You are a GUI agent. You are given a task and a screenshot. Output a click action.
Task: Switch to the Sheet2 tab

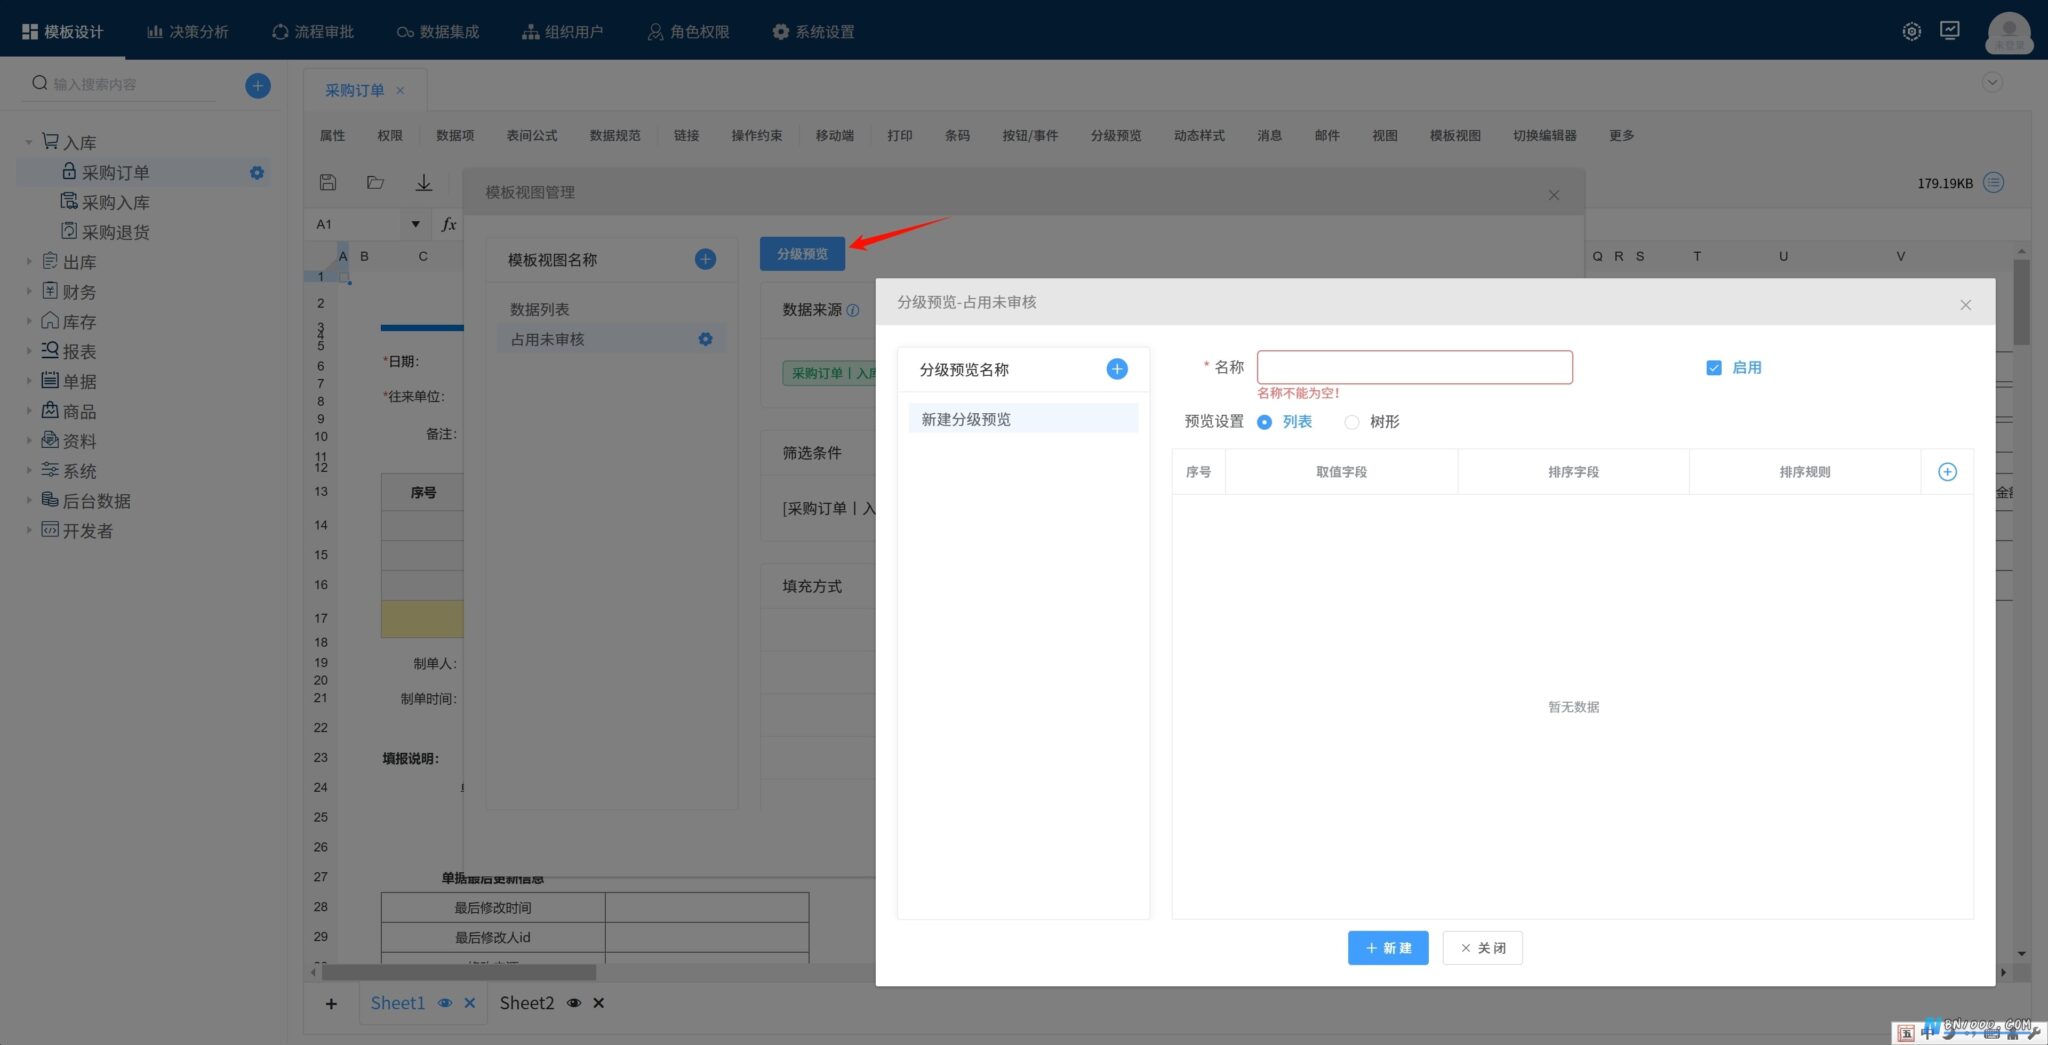pos(527,1003)
